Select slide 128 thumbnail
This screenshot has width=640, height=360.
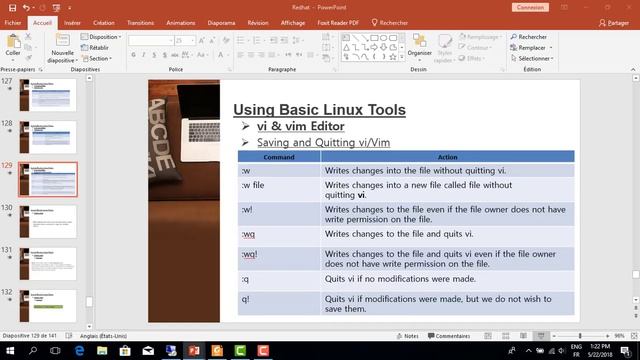(x=48, y=137)
